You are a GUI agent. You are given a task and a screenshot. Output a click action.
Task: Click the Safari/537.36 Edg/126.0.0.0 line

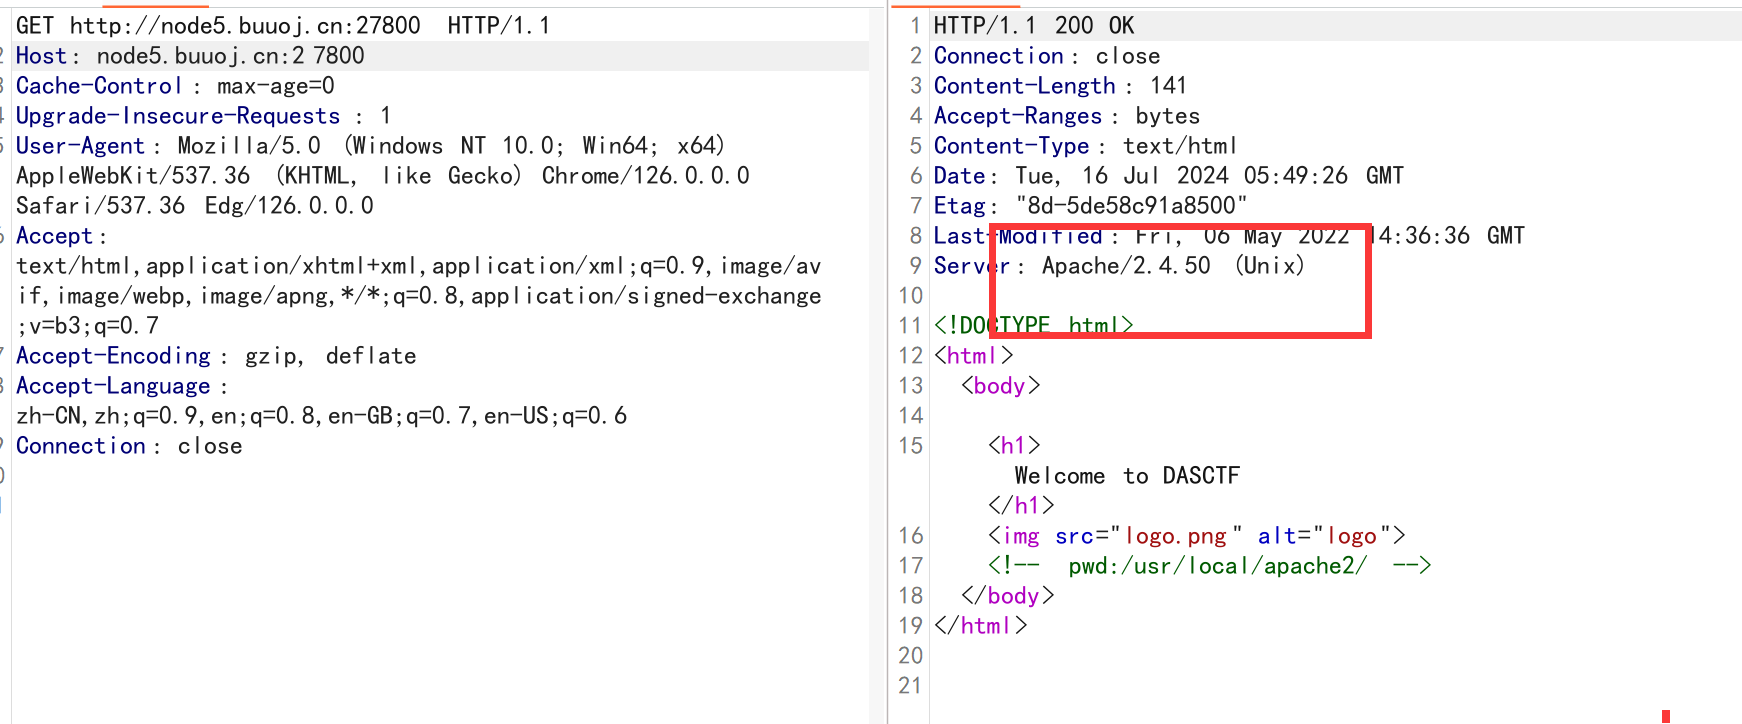[195, 206]
